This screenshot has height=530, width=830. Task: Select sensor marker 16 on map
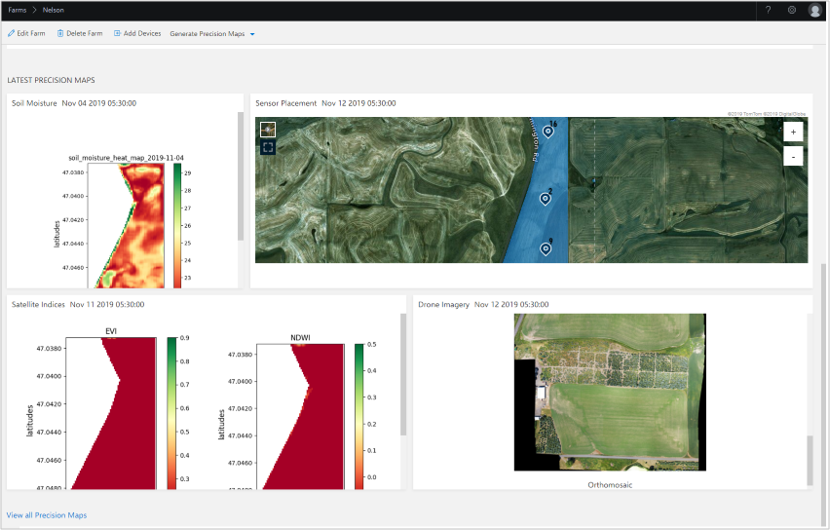[x=548, y=131]
